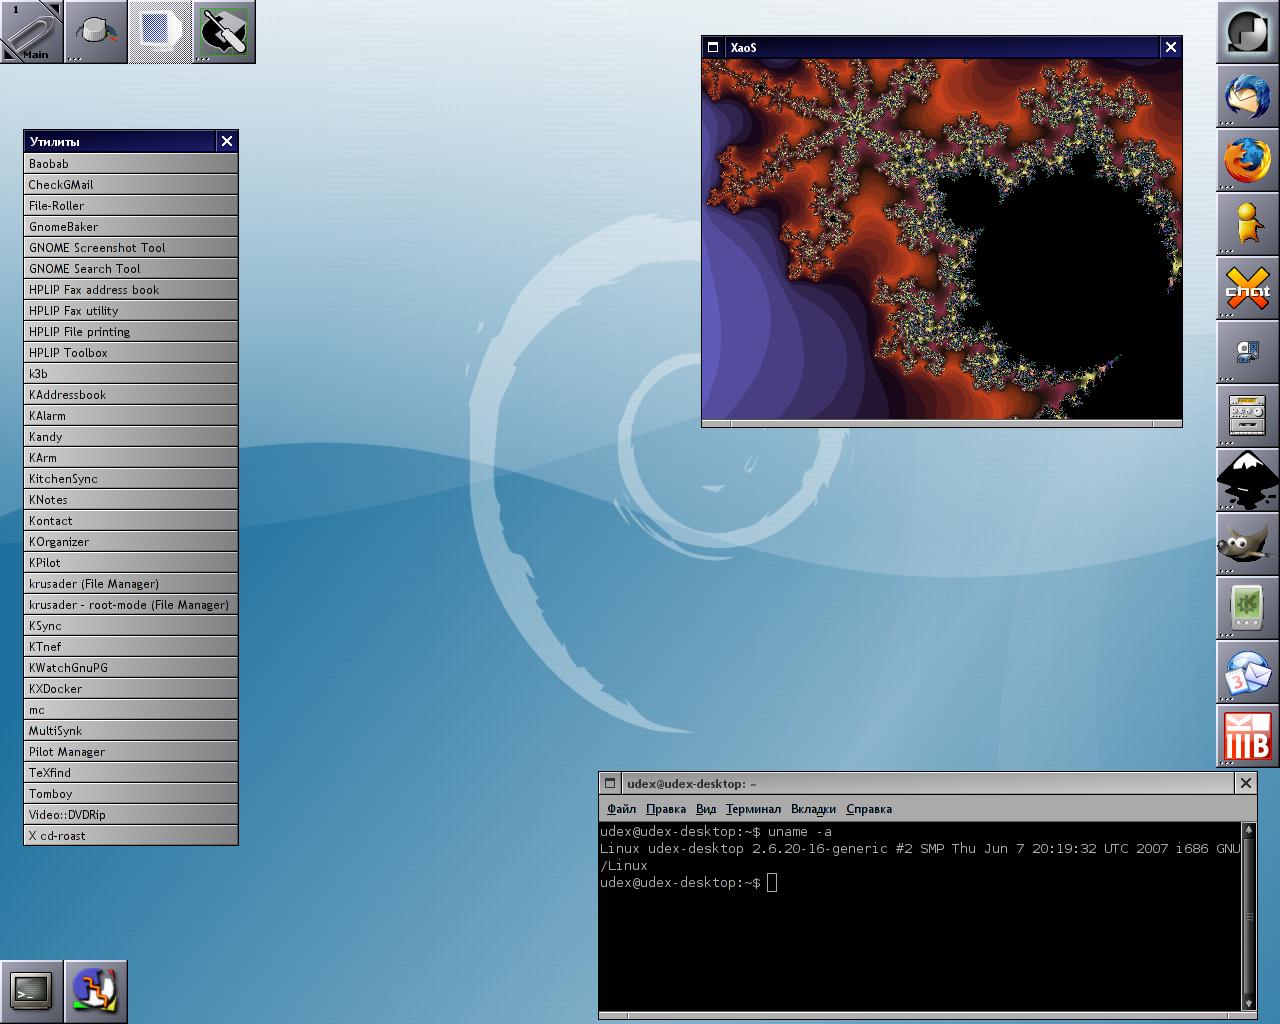Launch WPrefs screwdriver preferences icon
This screenshot has height=1024, width=1280.
click(224, 32)
